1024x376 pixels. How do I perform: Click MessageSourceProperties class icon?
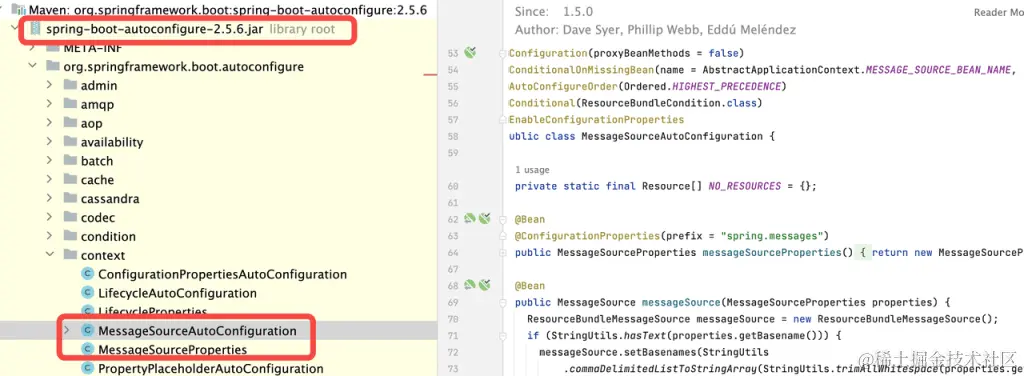coord(88,350)
